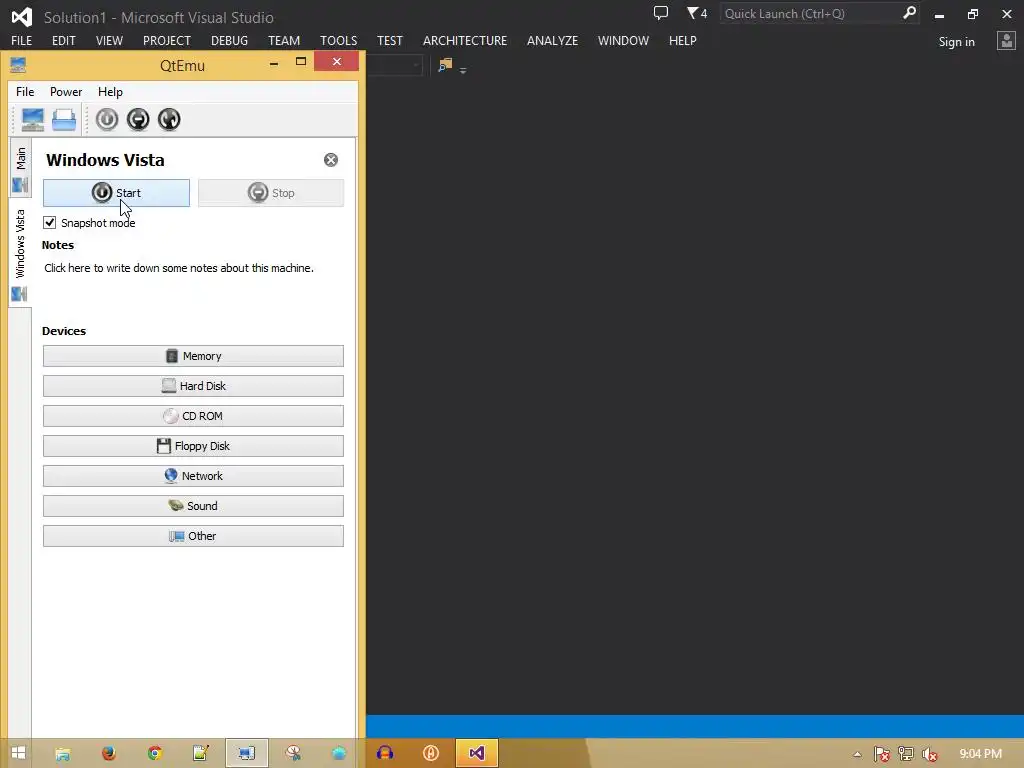Launch Firefox from the taskbar
Viewport: 1024px width, 768px height.
click(109, 754)
